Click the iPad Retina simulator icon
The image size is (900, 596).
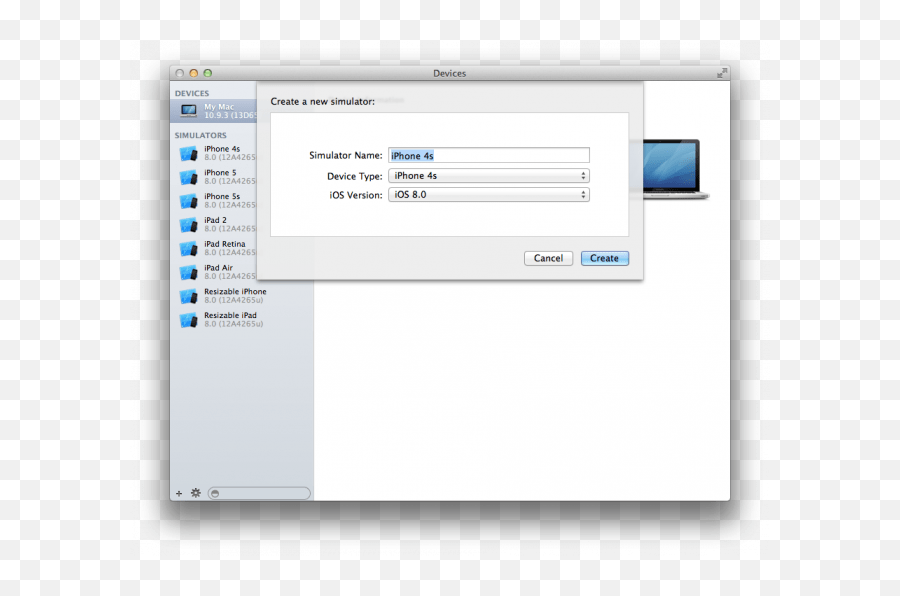pyautogui.click(x=189, y=247)
